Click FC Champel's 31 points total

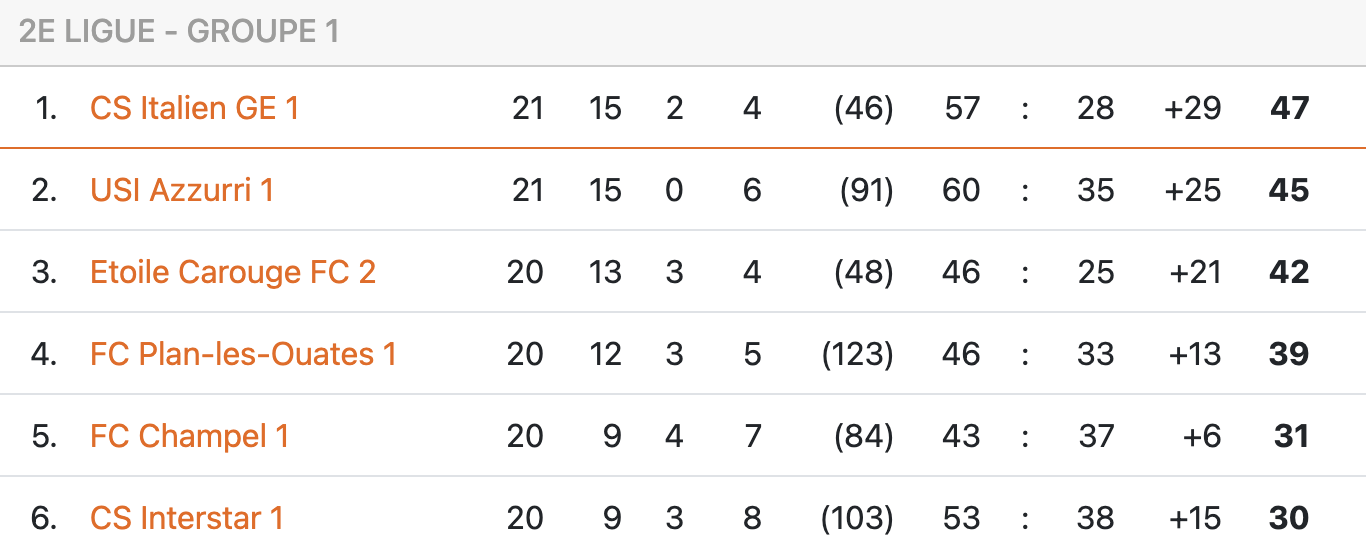coord(1291,436)
